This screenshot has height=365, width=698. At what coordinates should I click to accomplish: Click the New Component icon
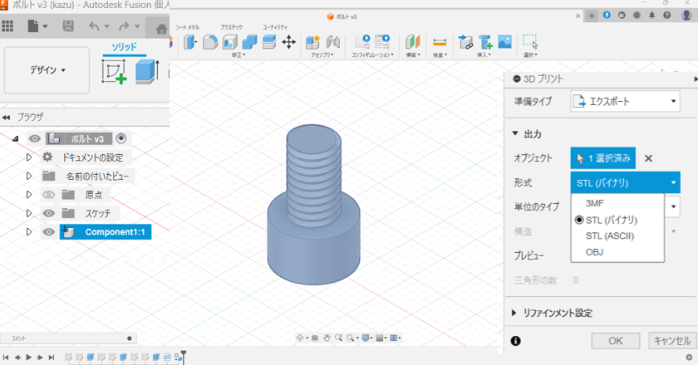(x=313, y=42)
